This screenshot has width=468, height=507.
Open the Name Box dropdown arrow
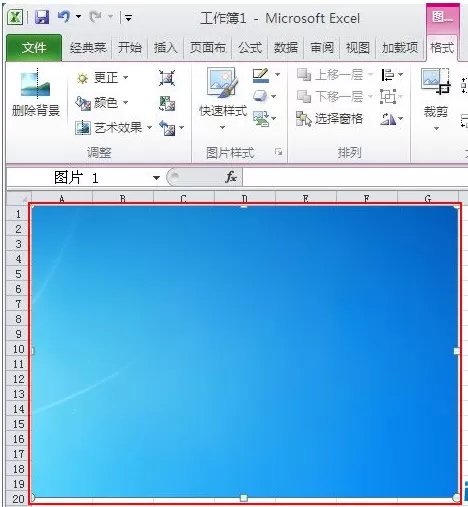tap(156, 178)
